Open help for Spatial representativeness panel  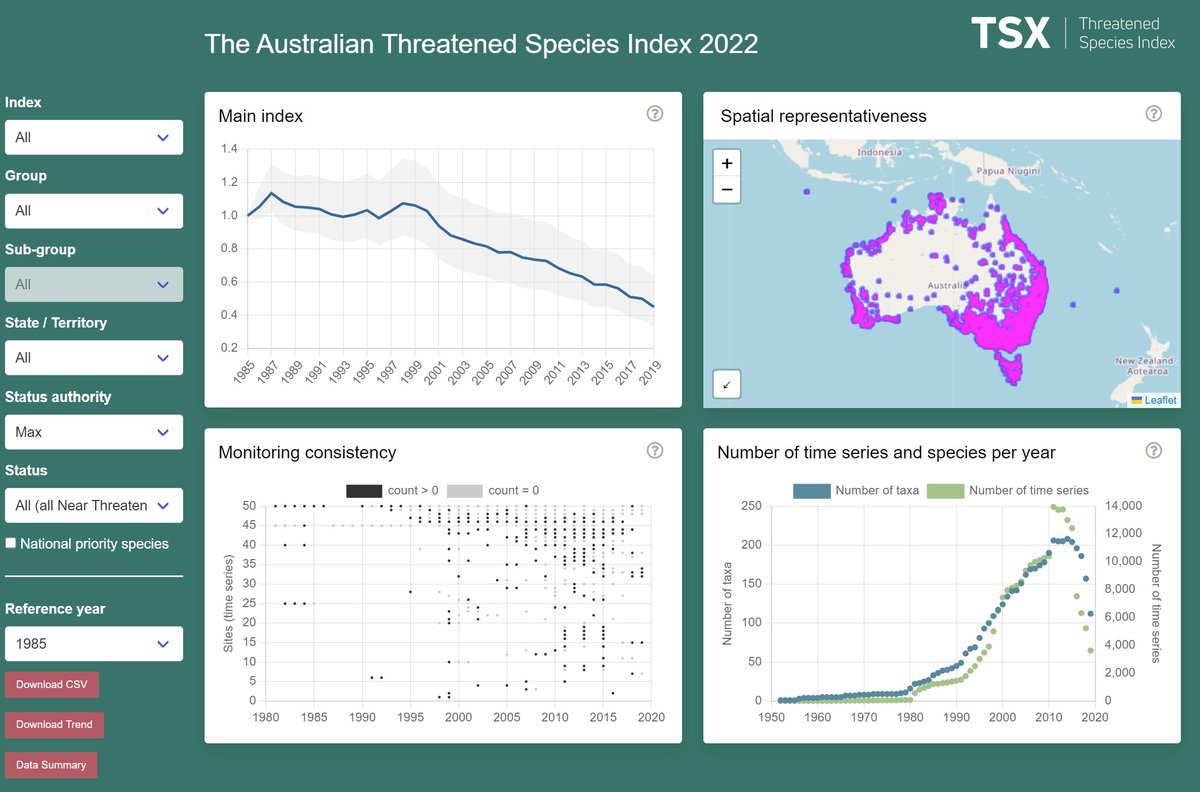click(1154, 113)
